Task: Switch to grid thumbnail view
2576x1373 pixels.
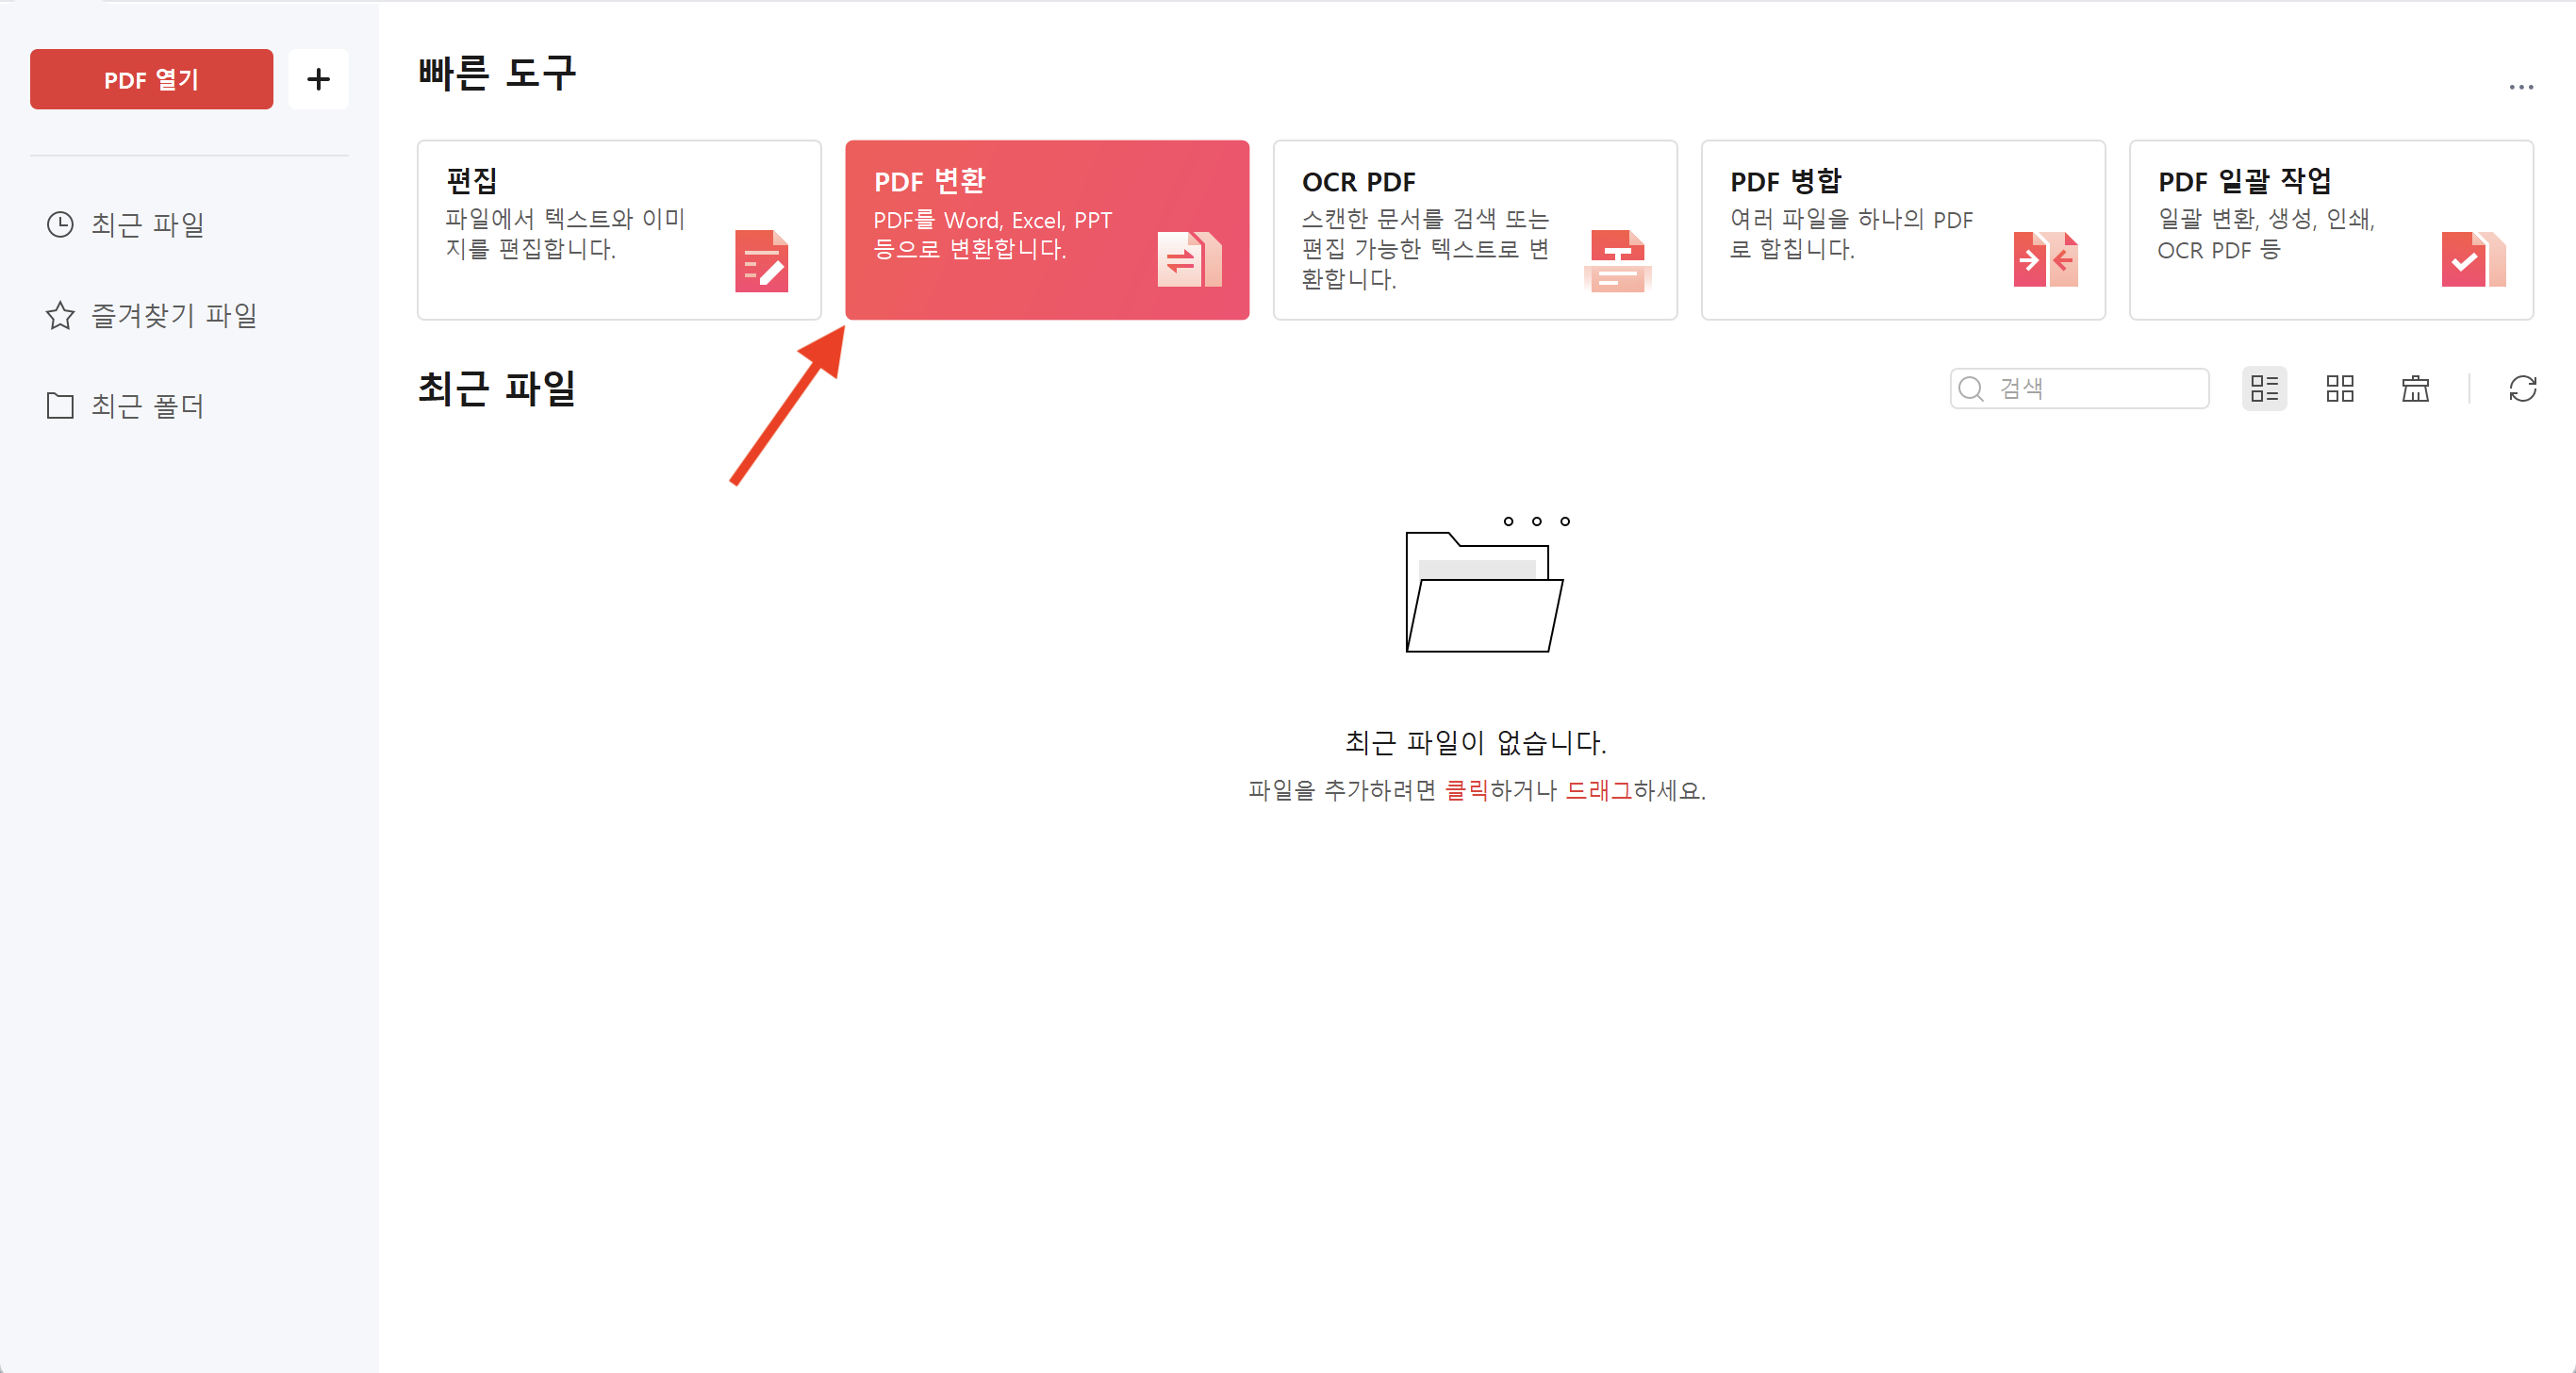Action: [2340, 388]
